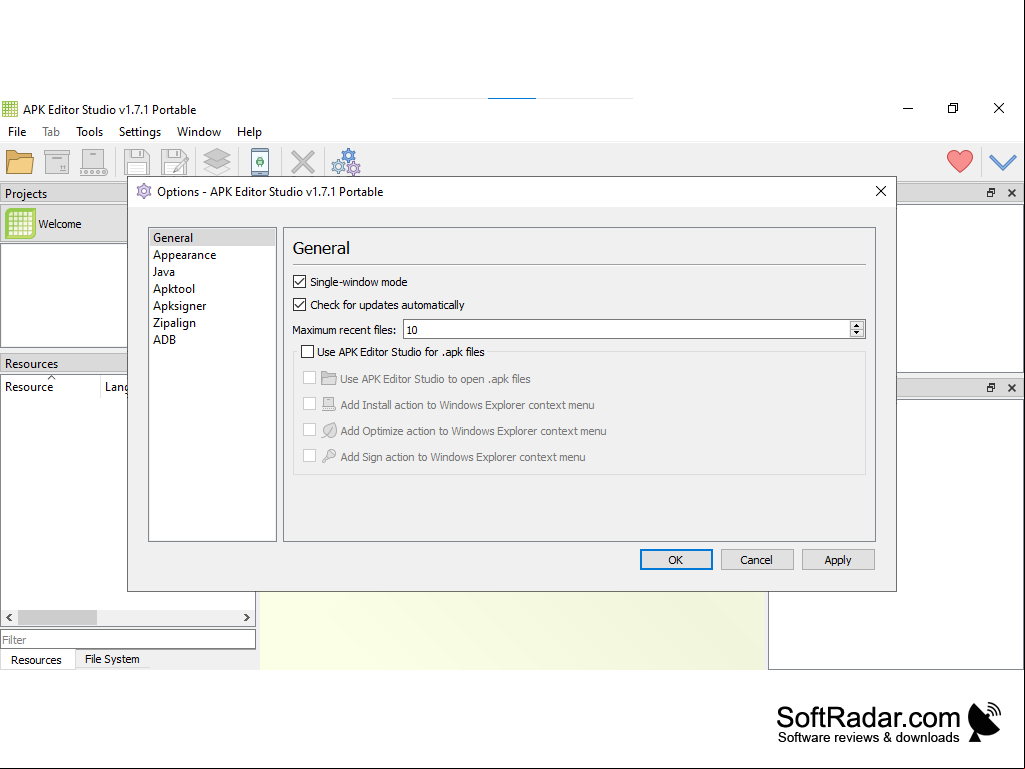This screenshot has width=1025, height=769.
Task: Click the Sign action key icon
Action: 329,456
